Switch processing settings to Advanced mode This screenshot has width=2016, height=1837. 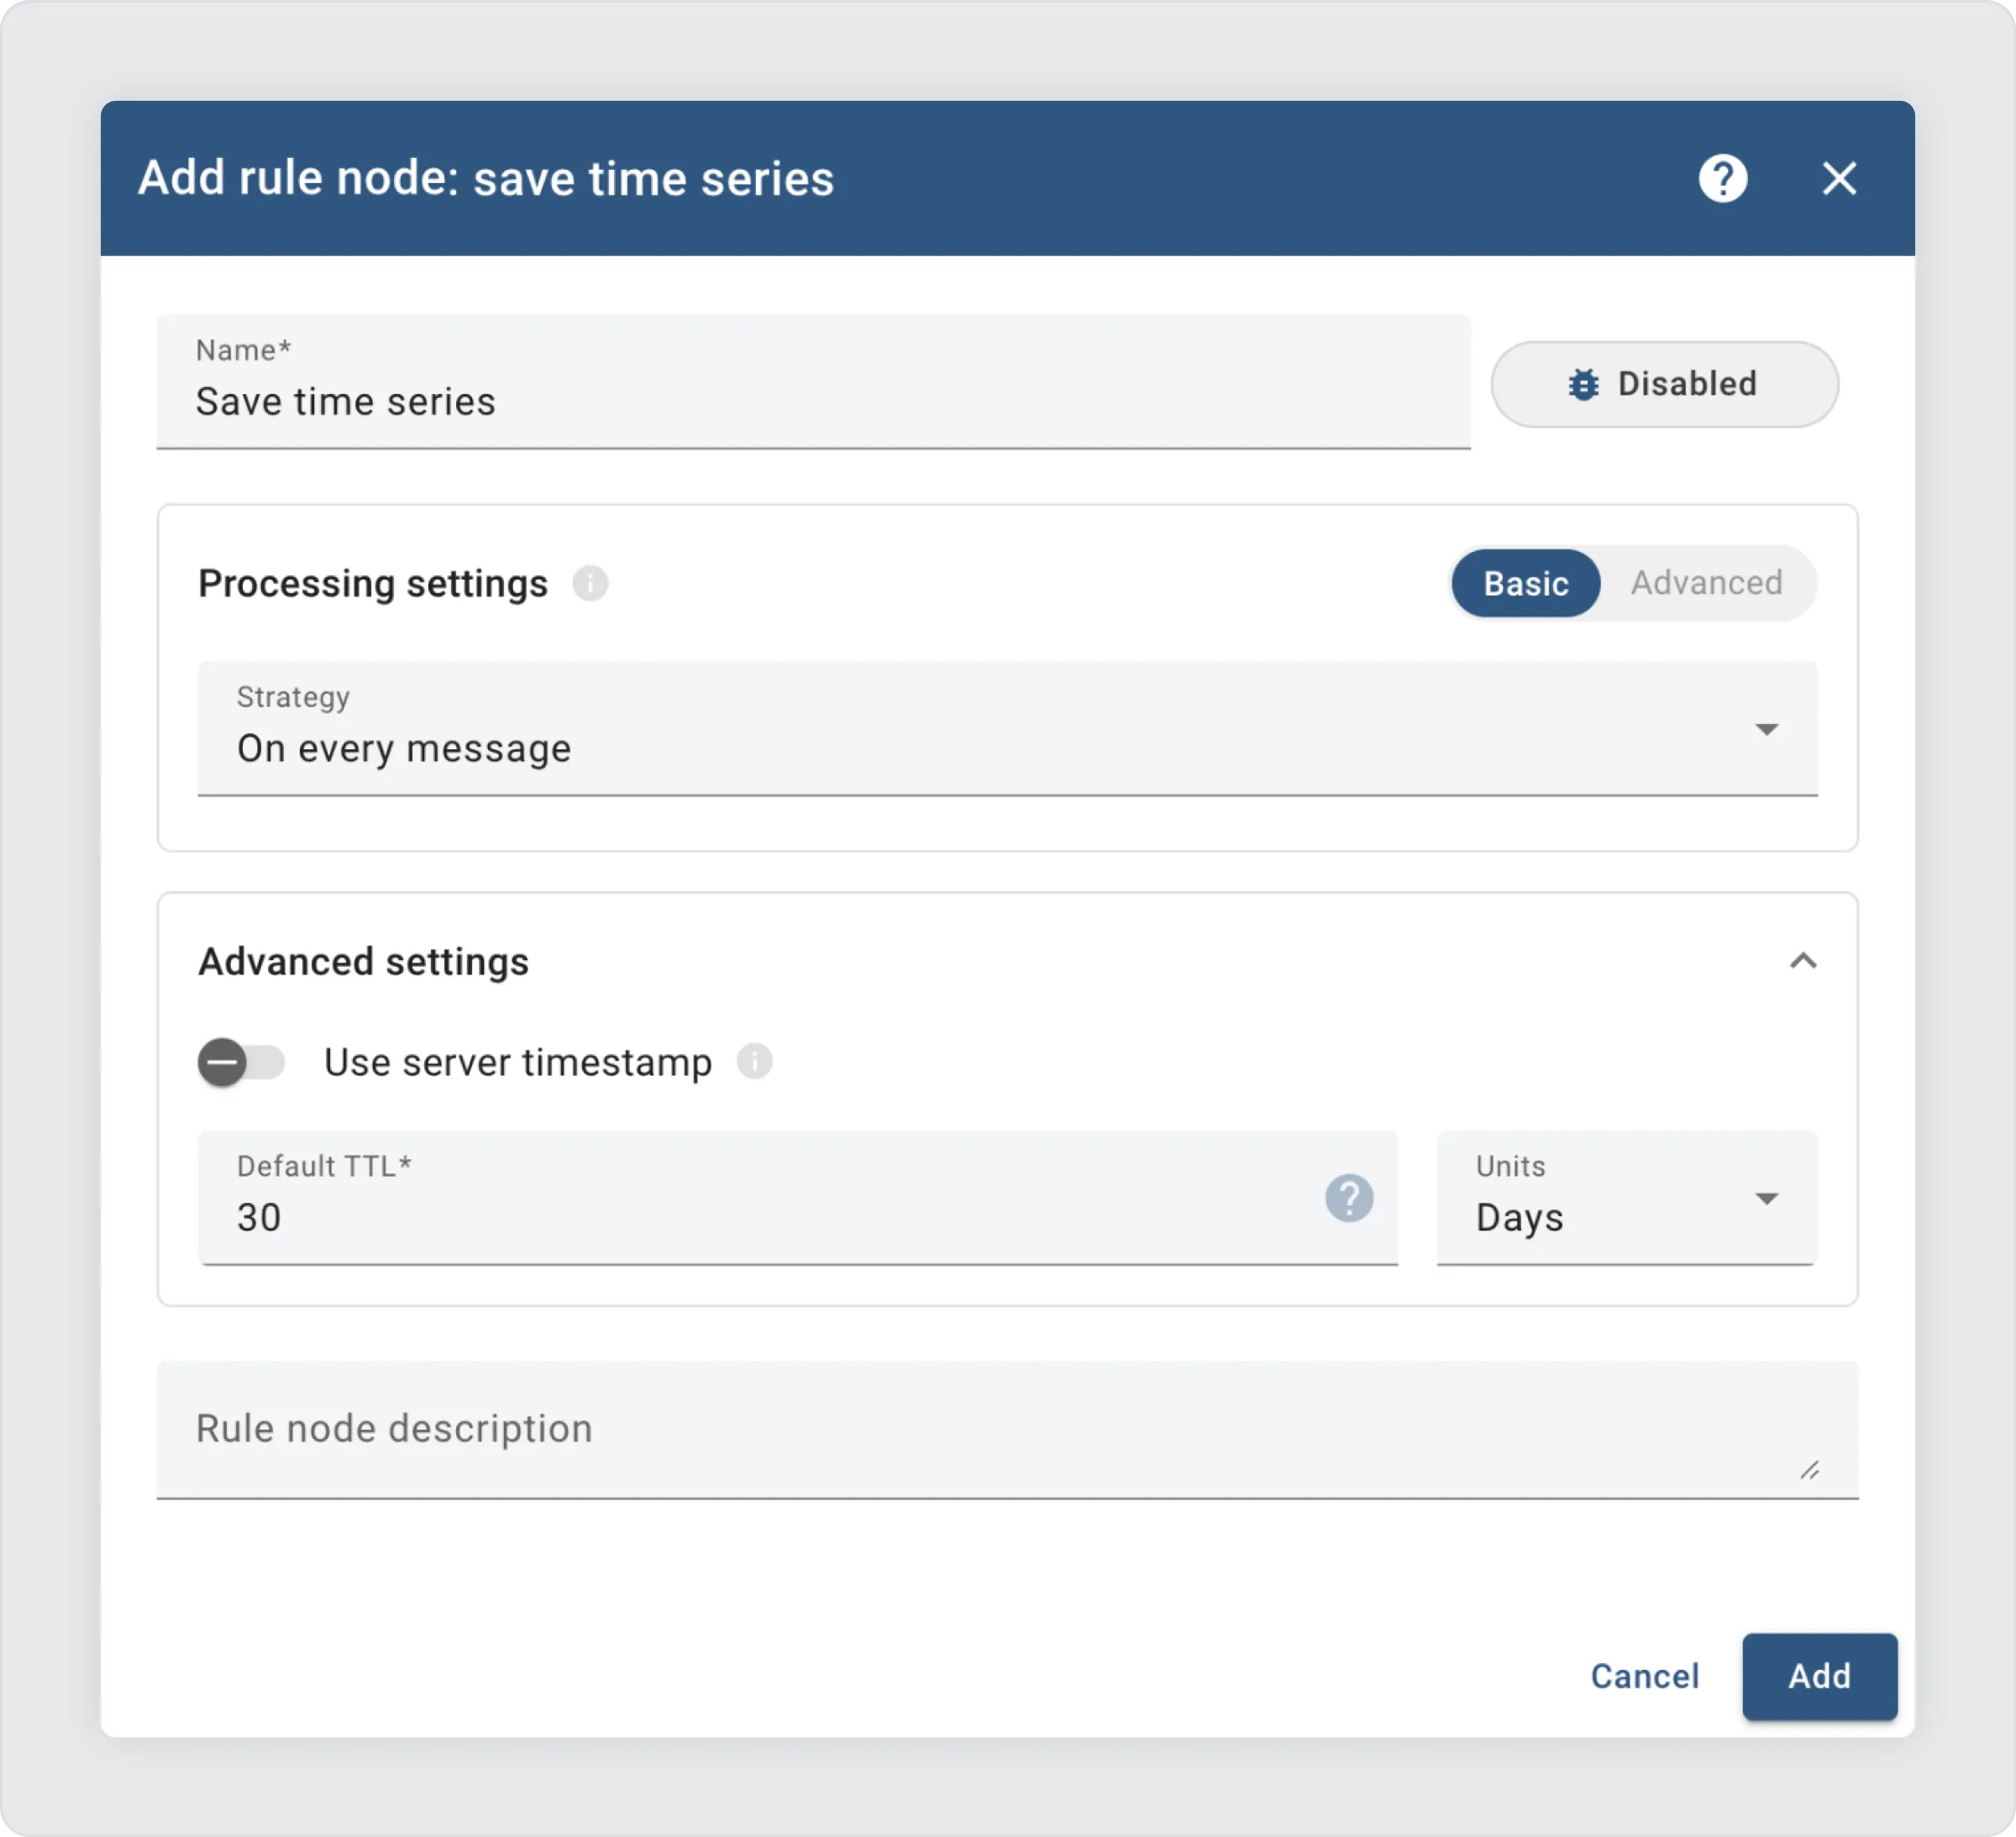pos(1706,583)
